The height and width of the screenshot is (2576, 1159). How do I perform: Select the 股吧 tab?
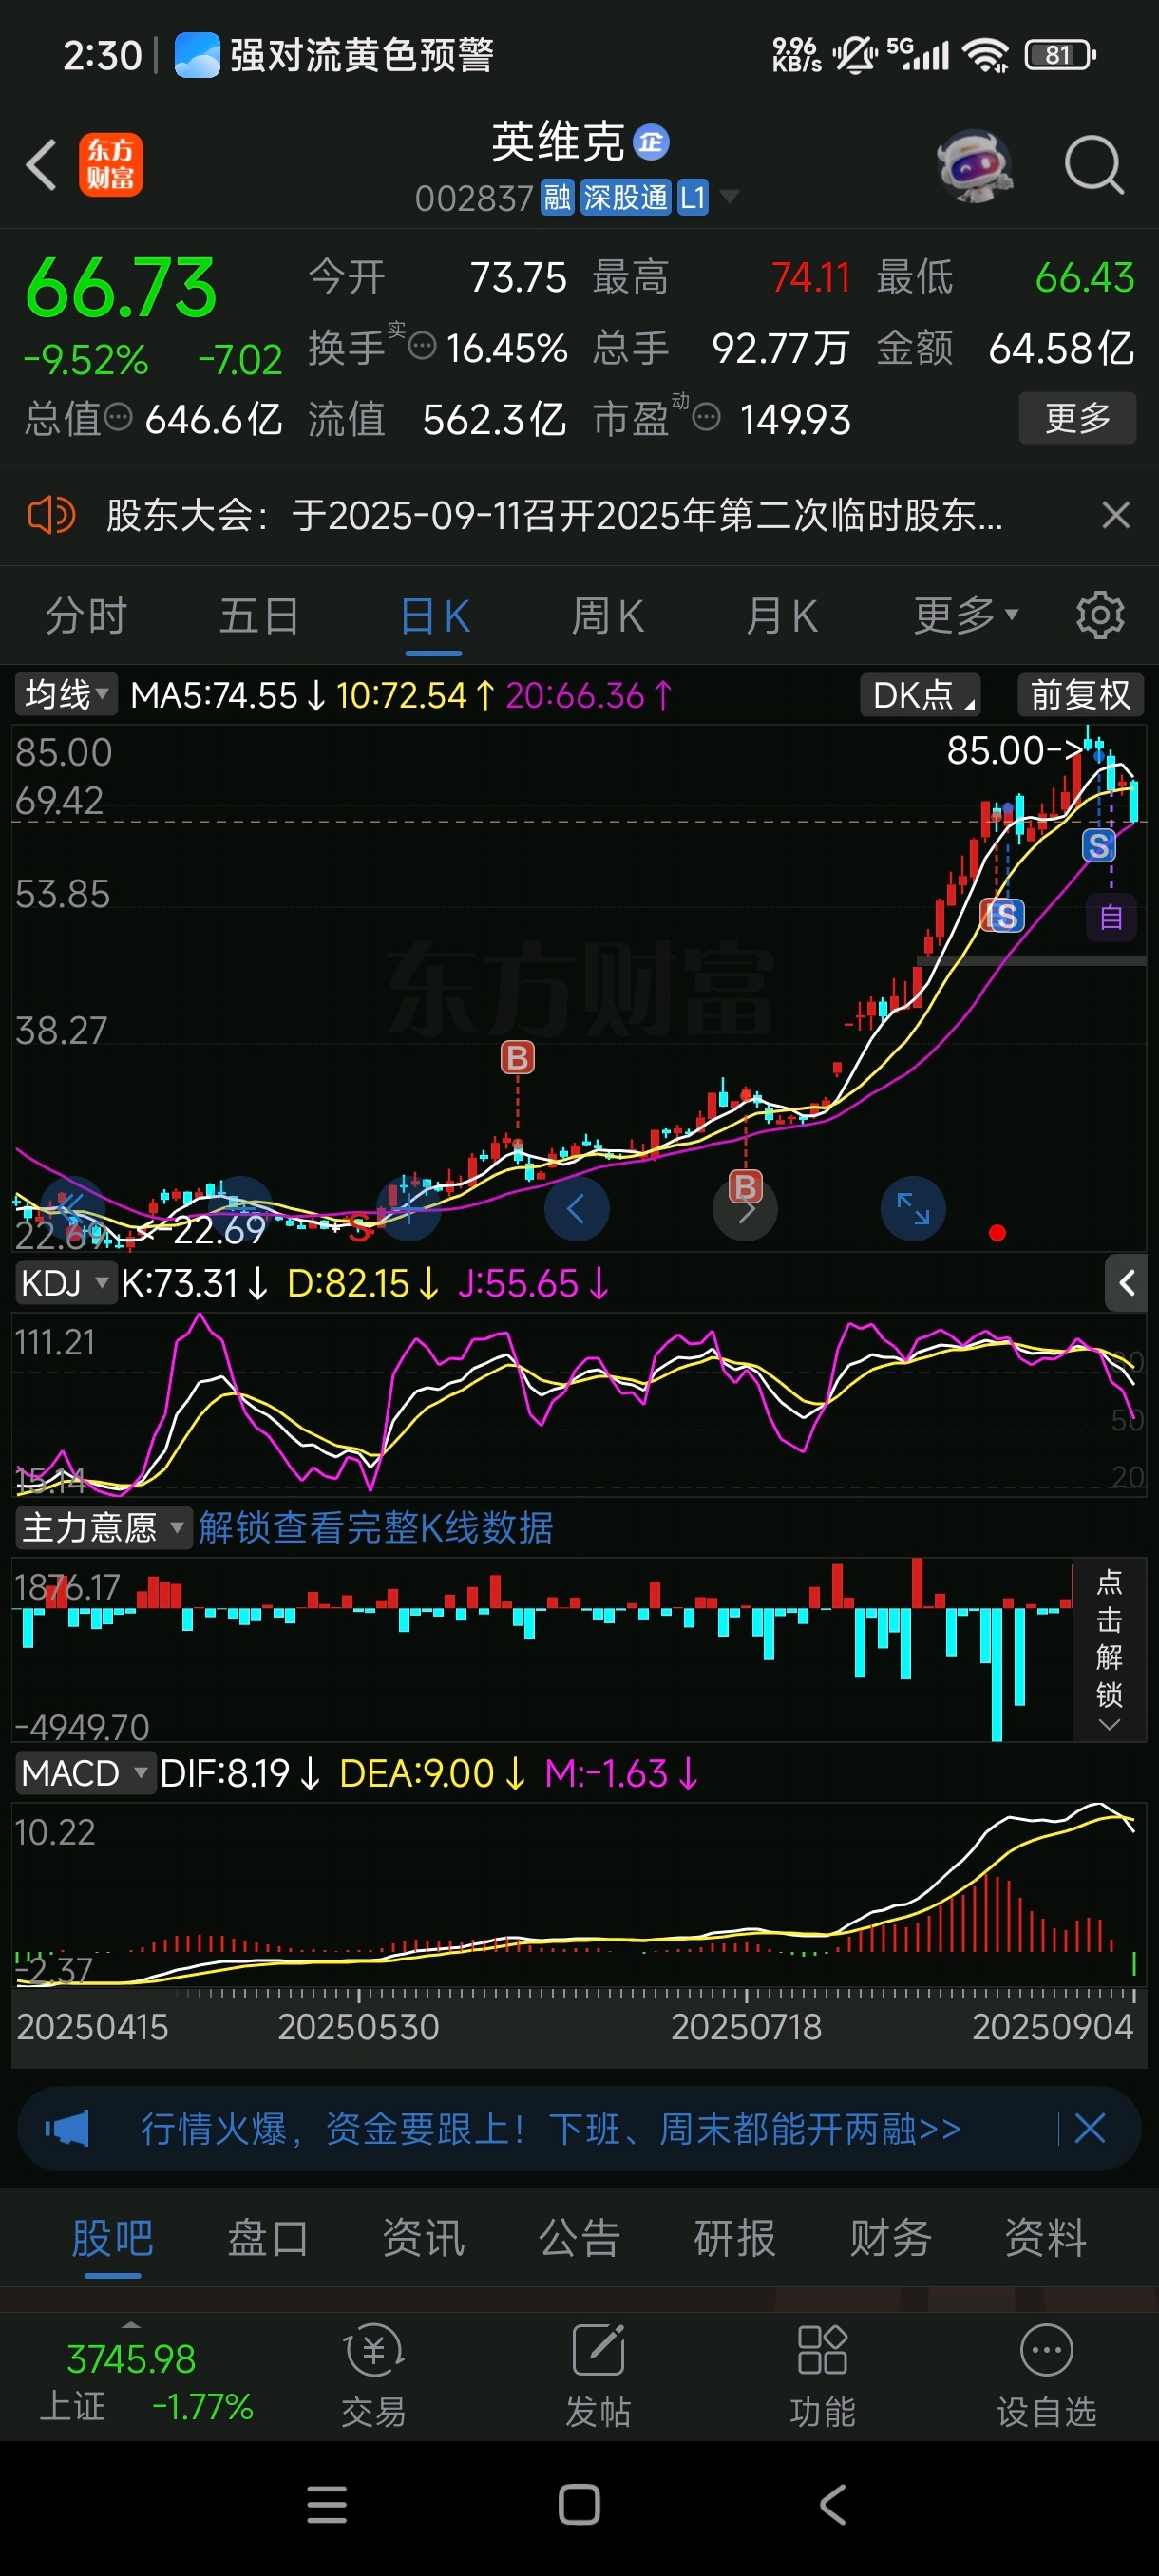pos(112,2238)
